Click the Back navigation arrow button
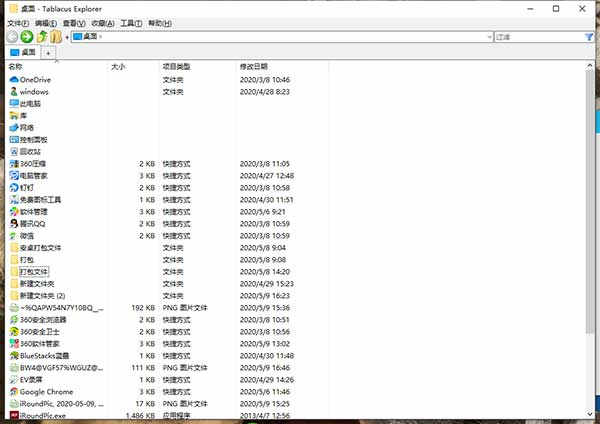The width and height of the screenshot is (600, 424). pos(11,36)
